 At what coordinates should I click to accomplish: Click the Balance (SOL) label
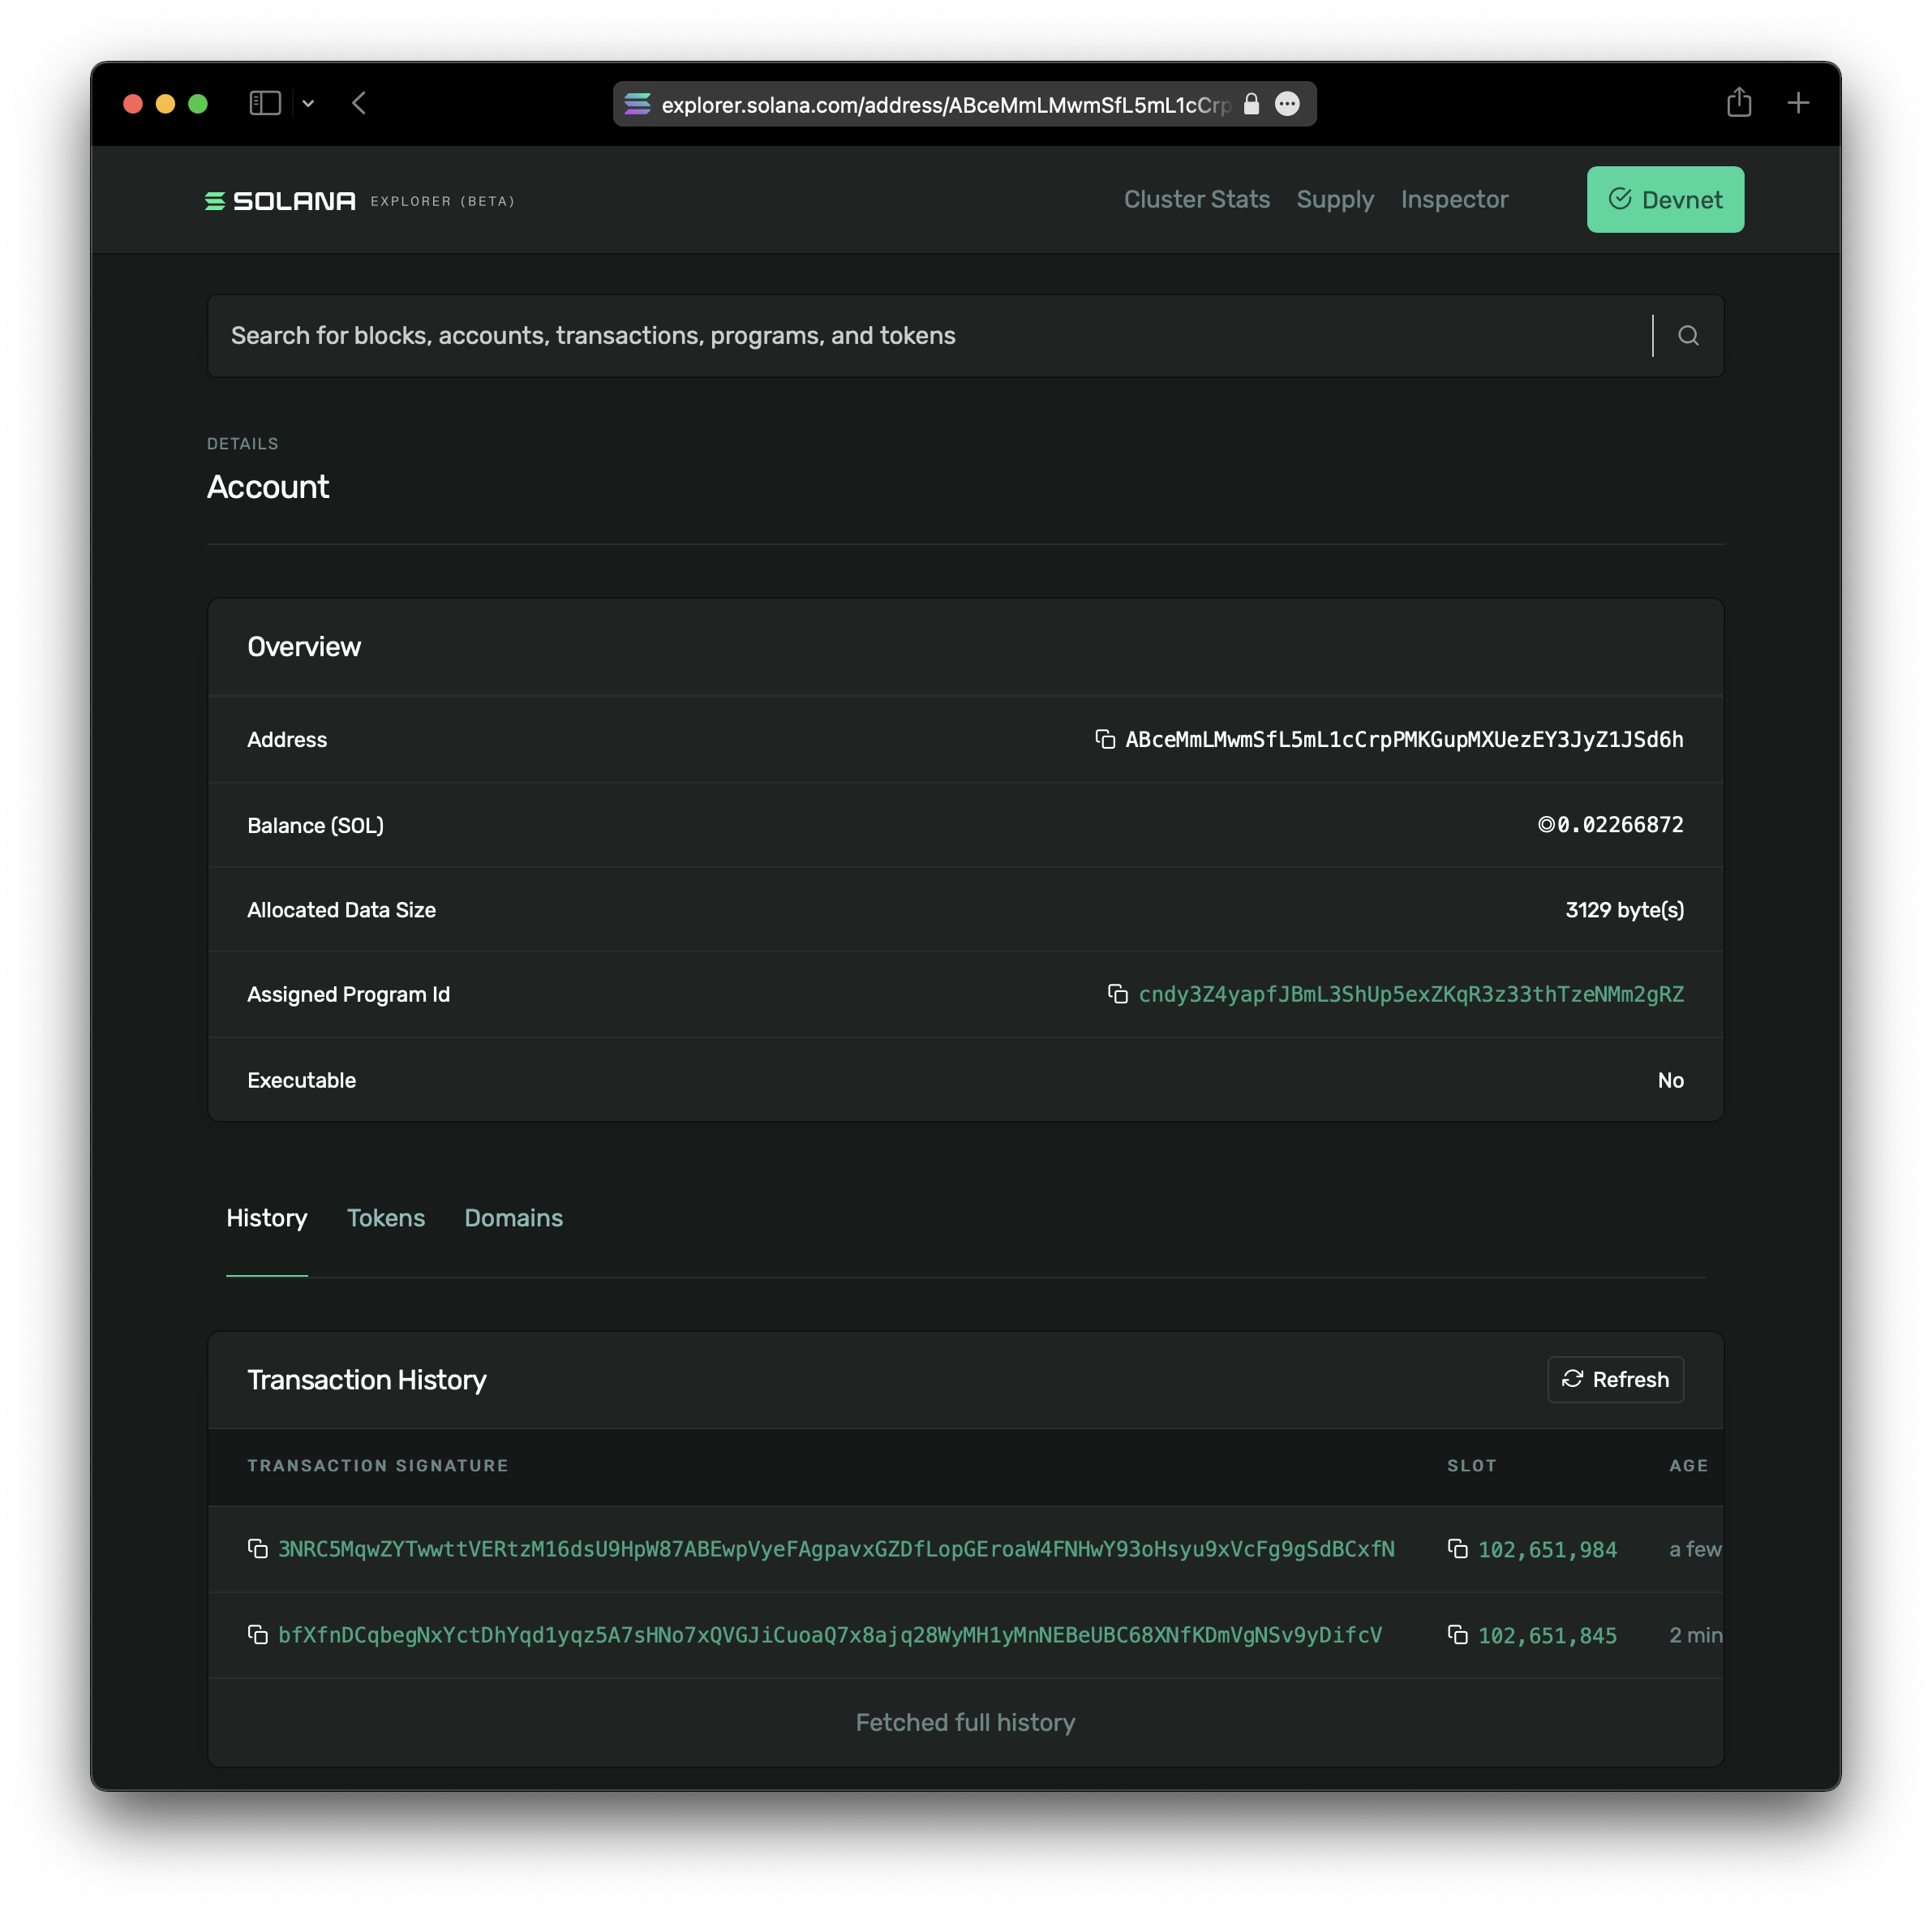pyautogui.click(x=315, y=825)
